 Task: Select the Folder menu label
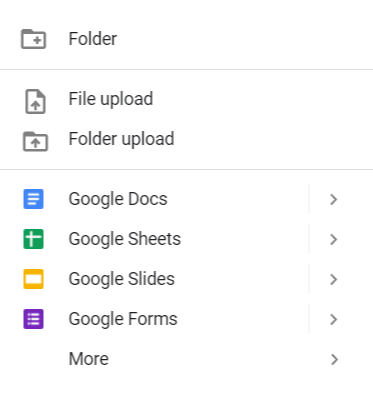pos(93,39)
